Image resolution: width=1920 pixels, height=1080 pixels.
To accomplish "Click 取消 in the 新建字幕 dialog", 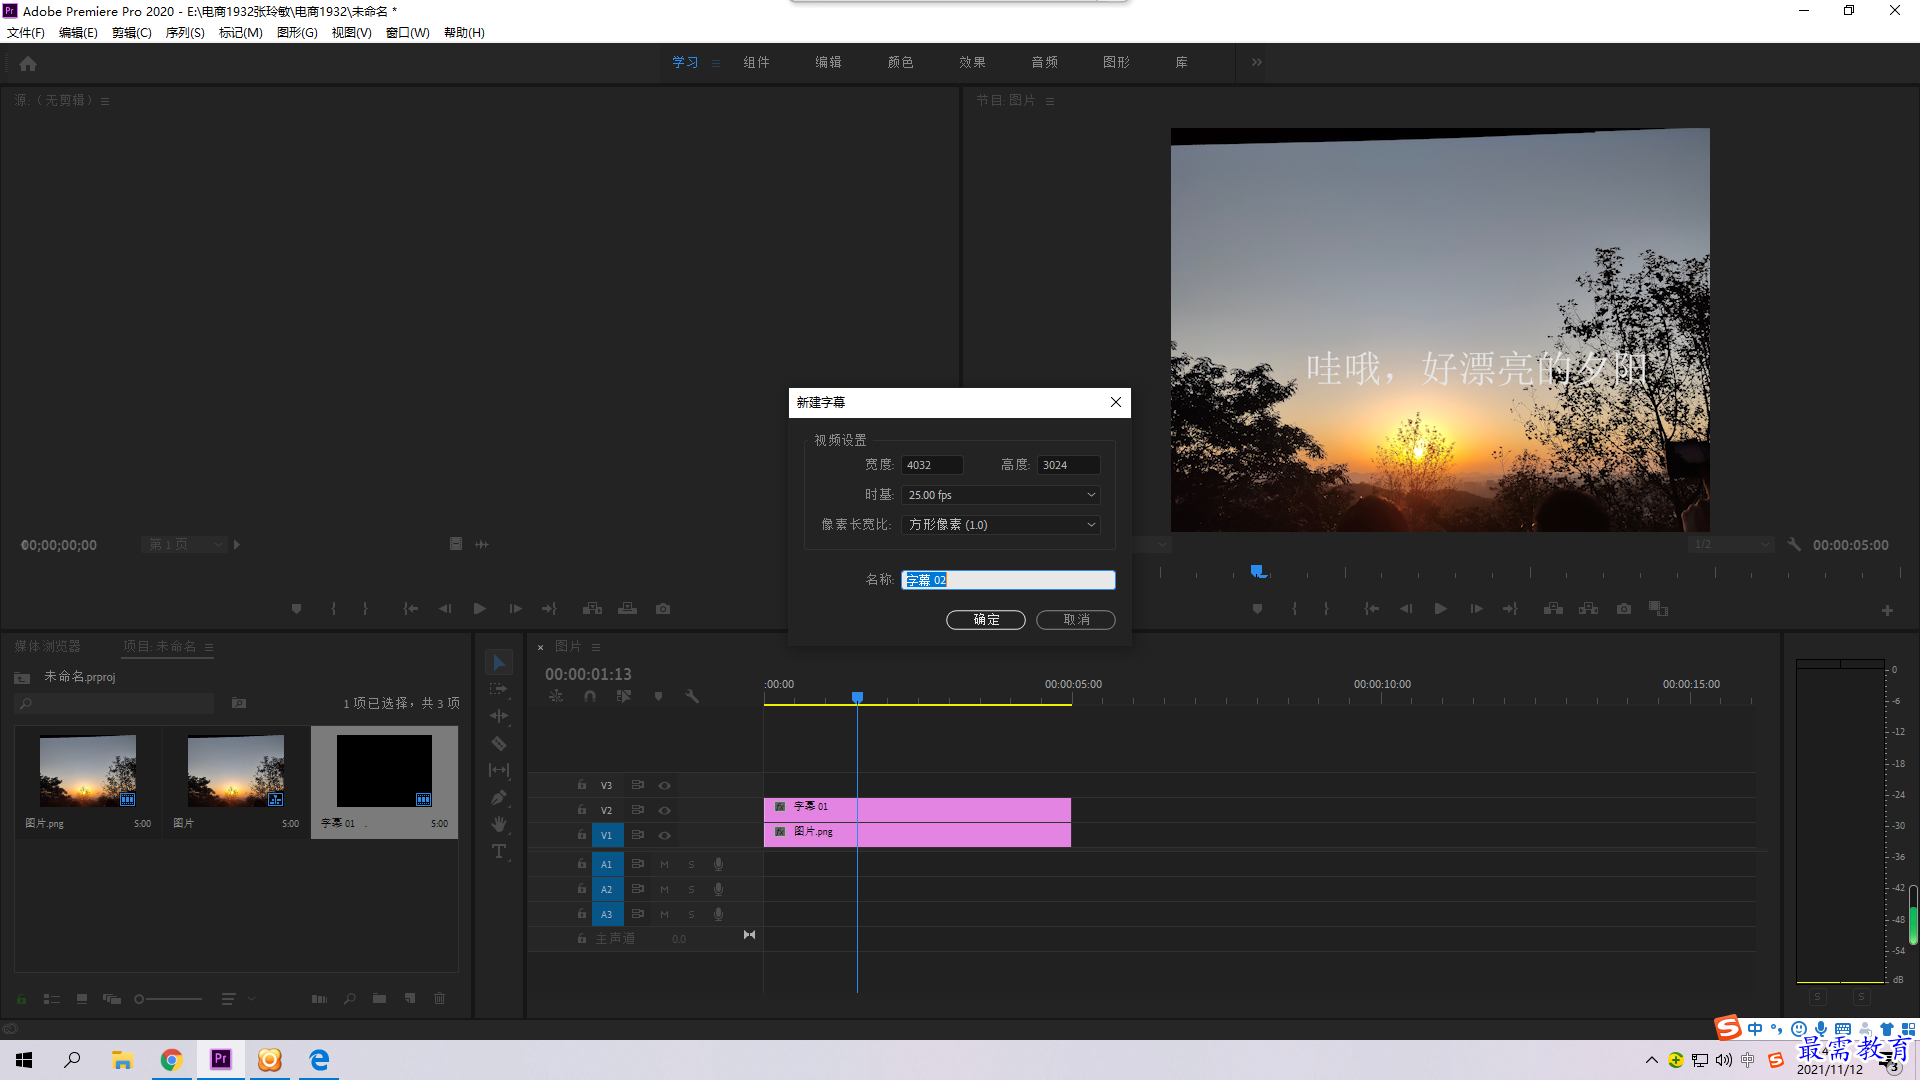I will point(1076,620).
